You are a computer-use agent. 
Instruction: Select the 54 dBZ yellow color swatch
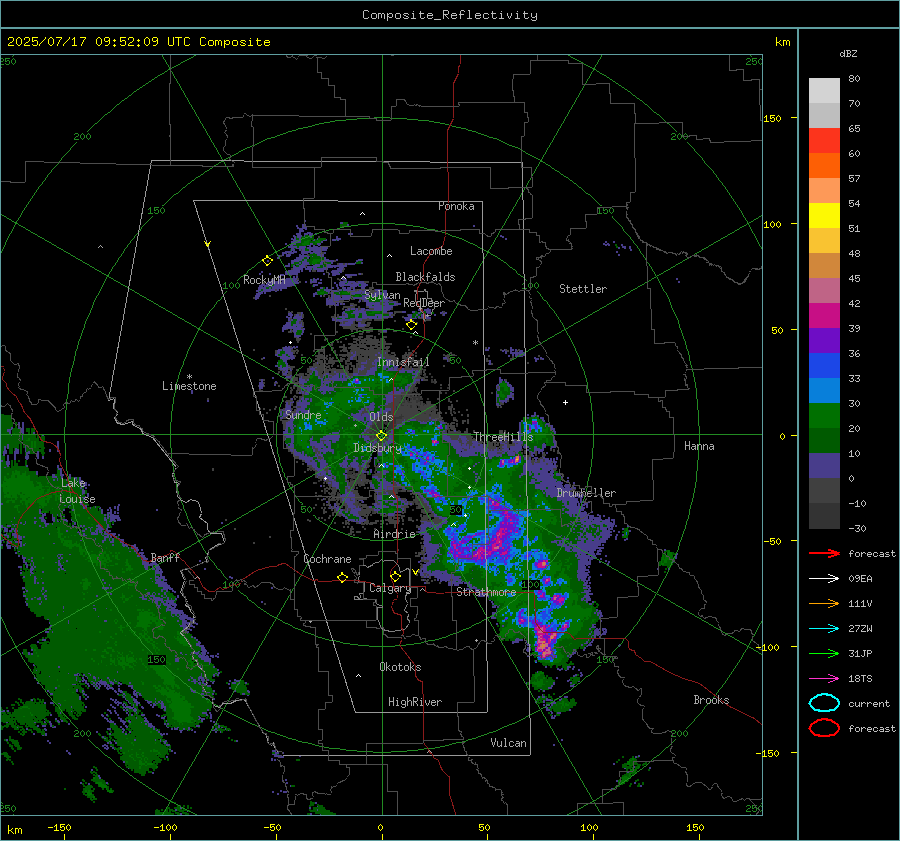click(824, 216)
